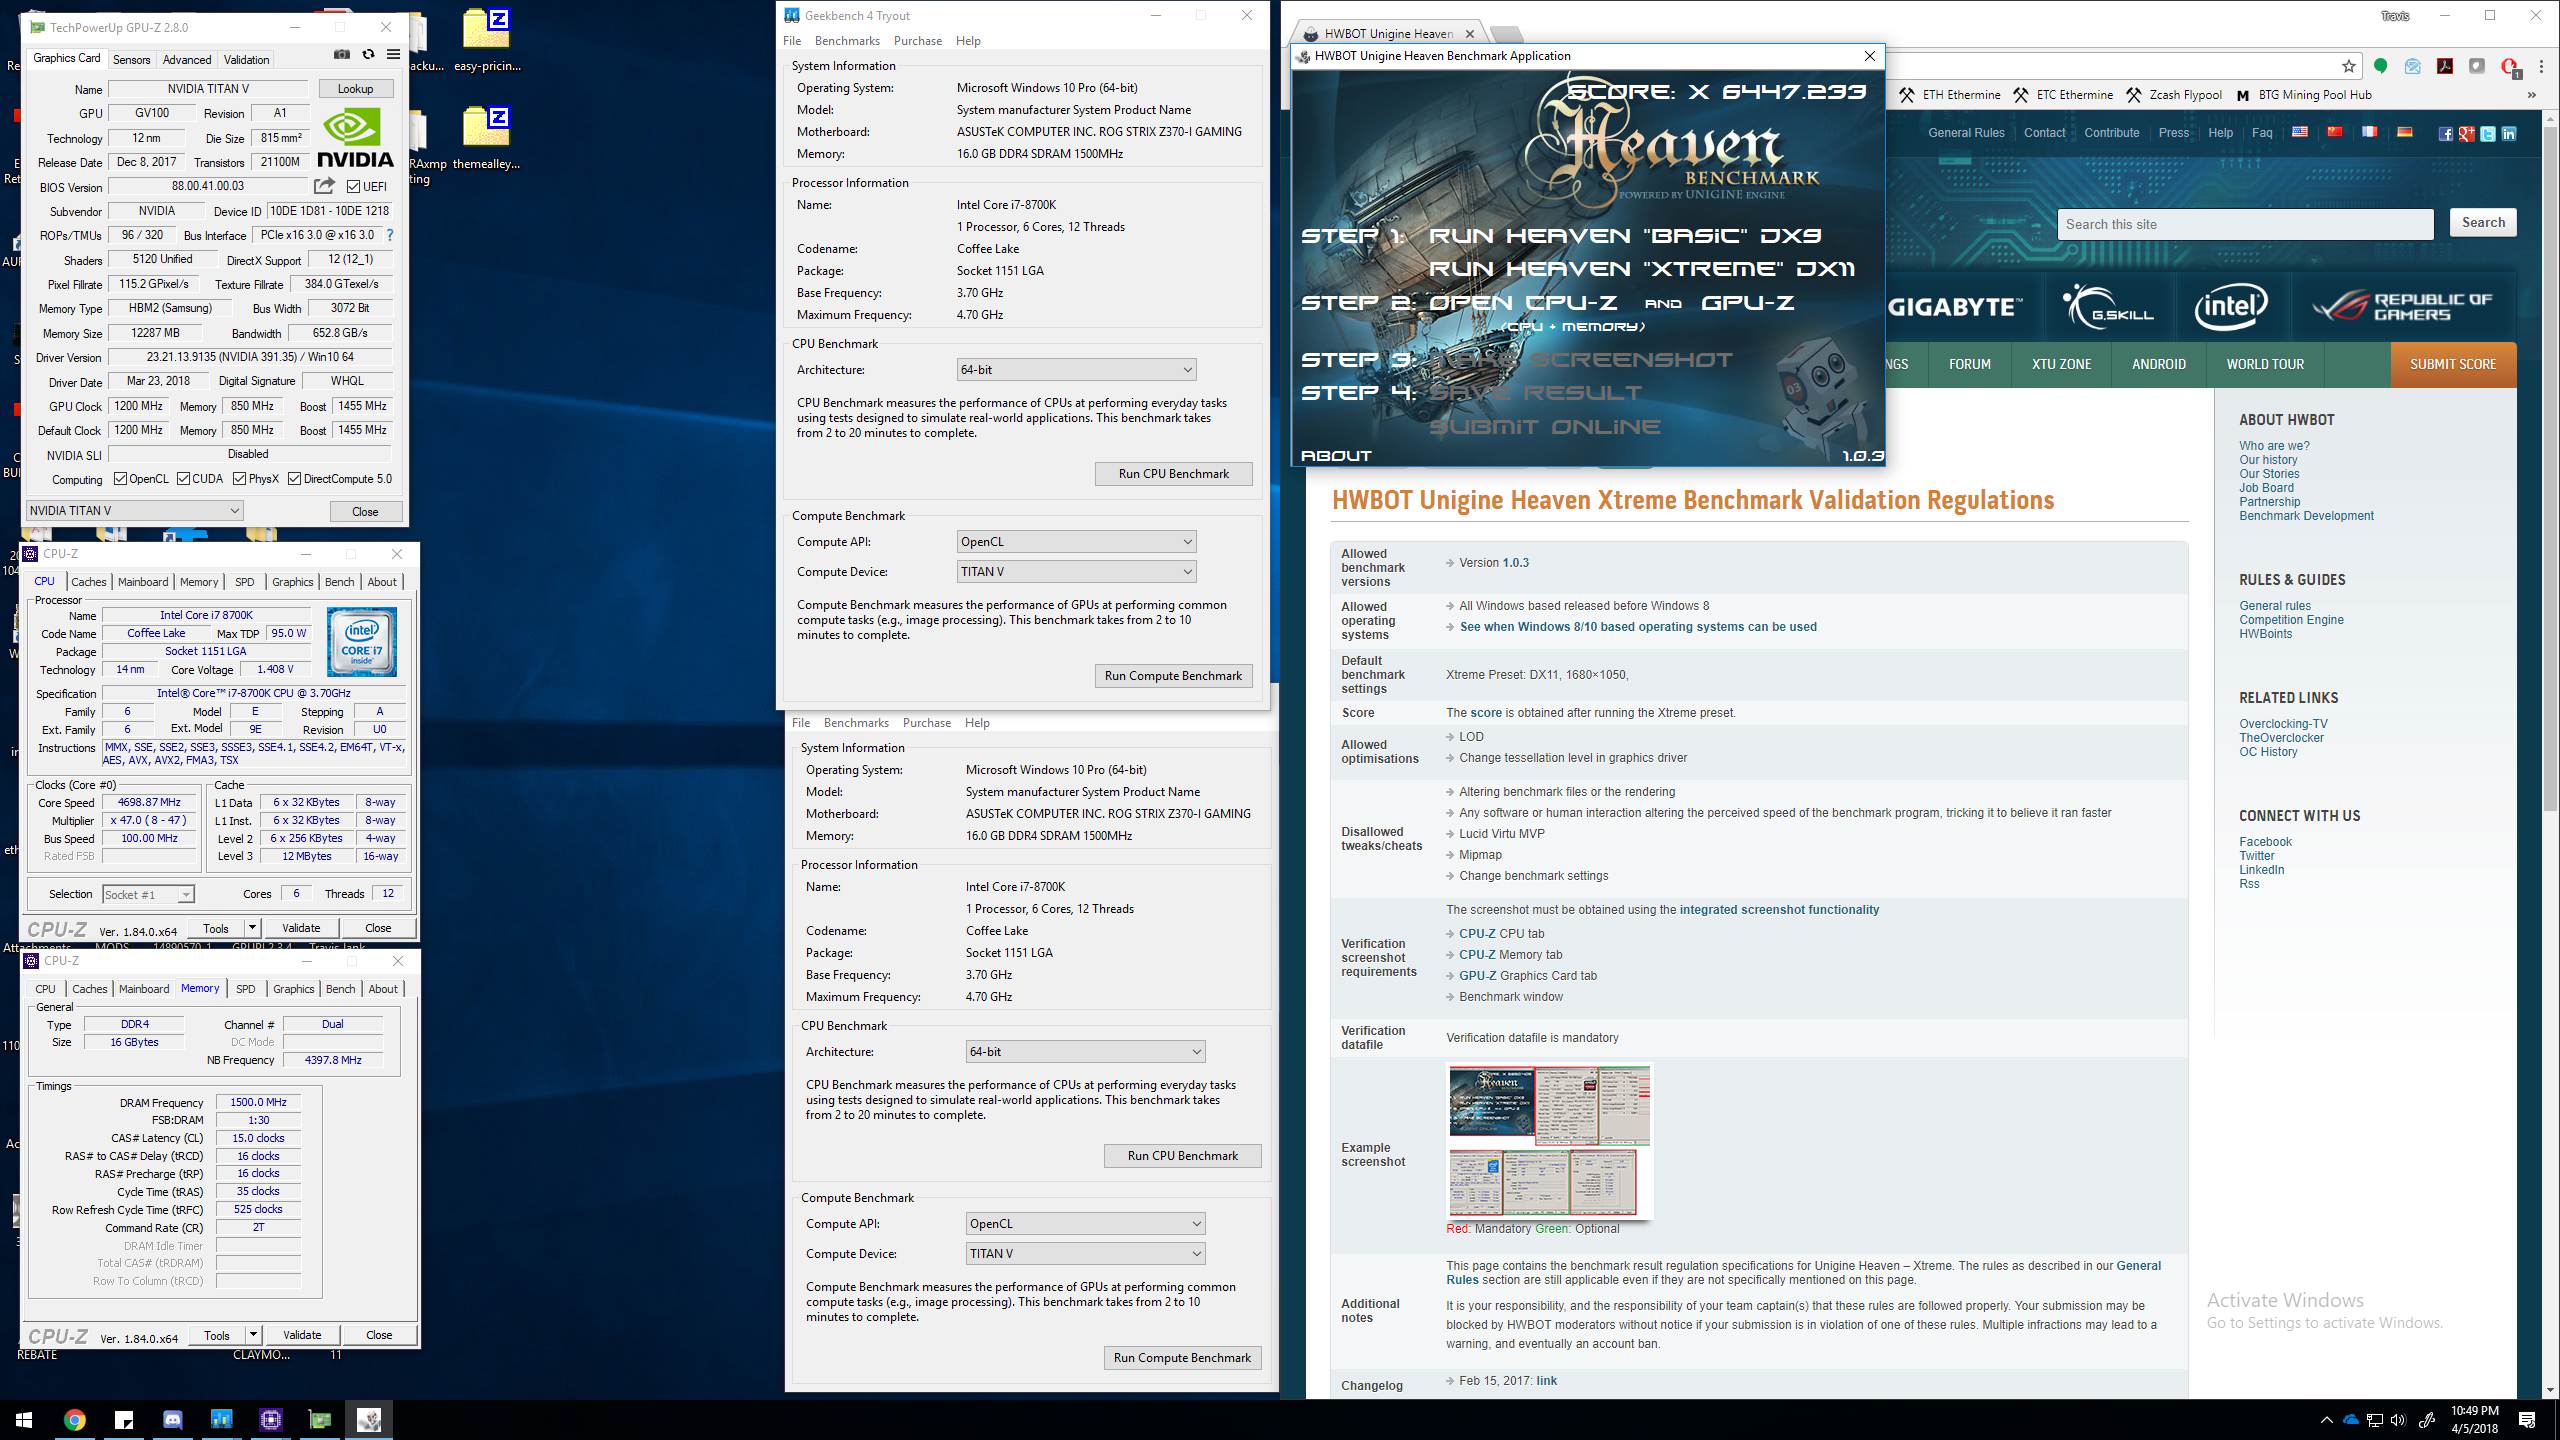Bookmark page with star icon in Chrome
Screen dimensions: 2560x1440
2349,66
